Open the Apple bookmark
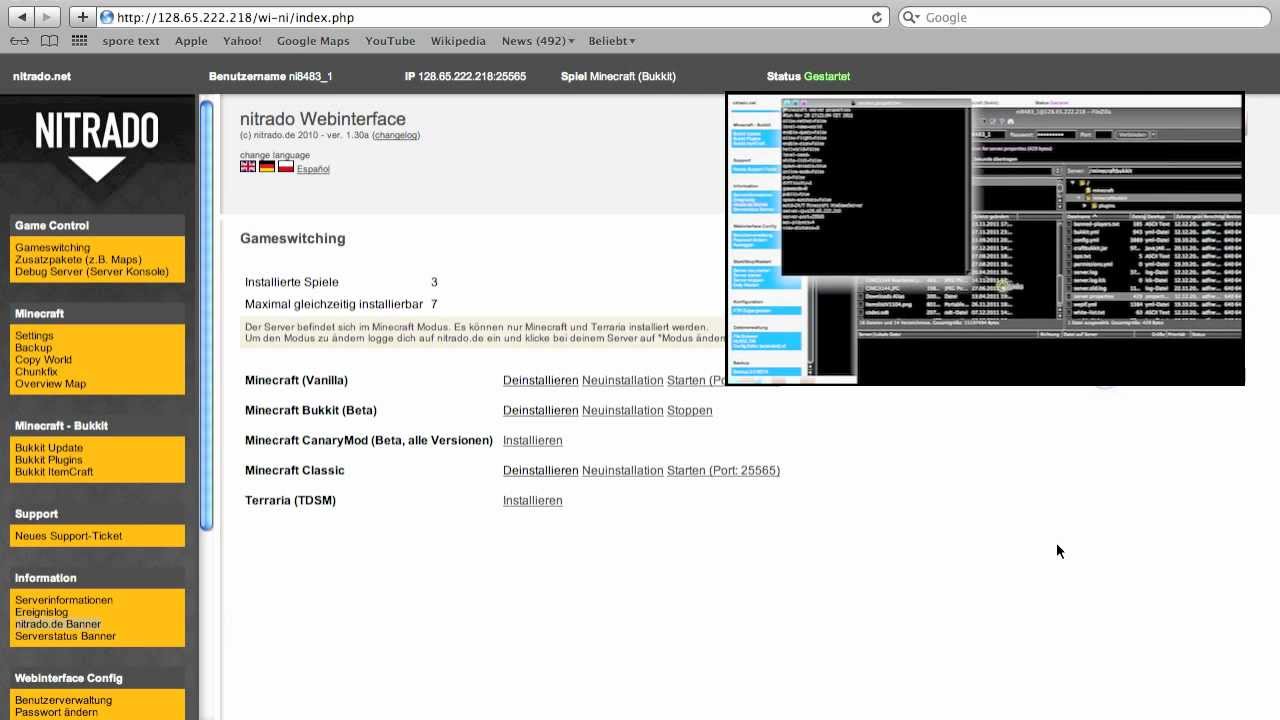The width and height of the screenshot is (1280, 720). point(191,41)
